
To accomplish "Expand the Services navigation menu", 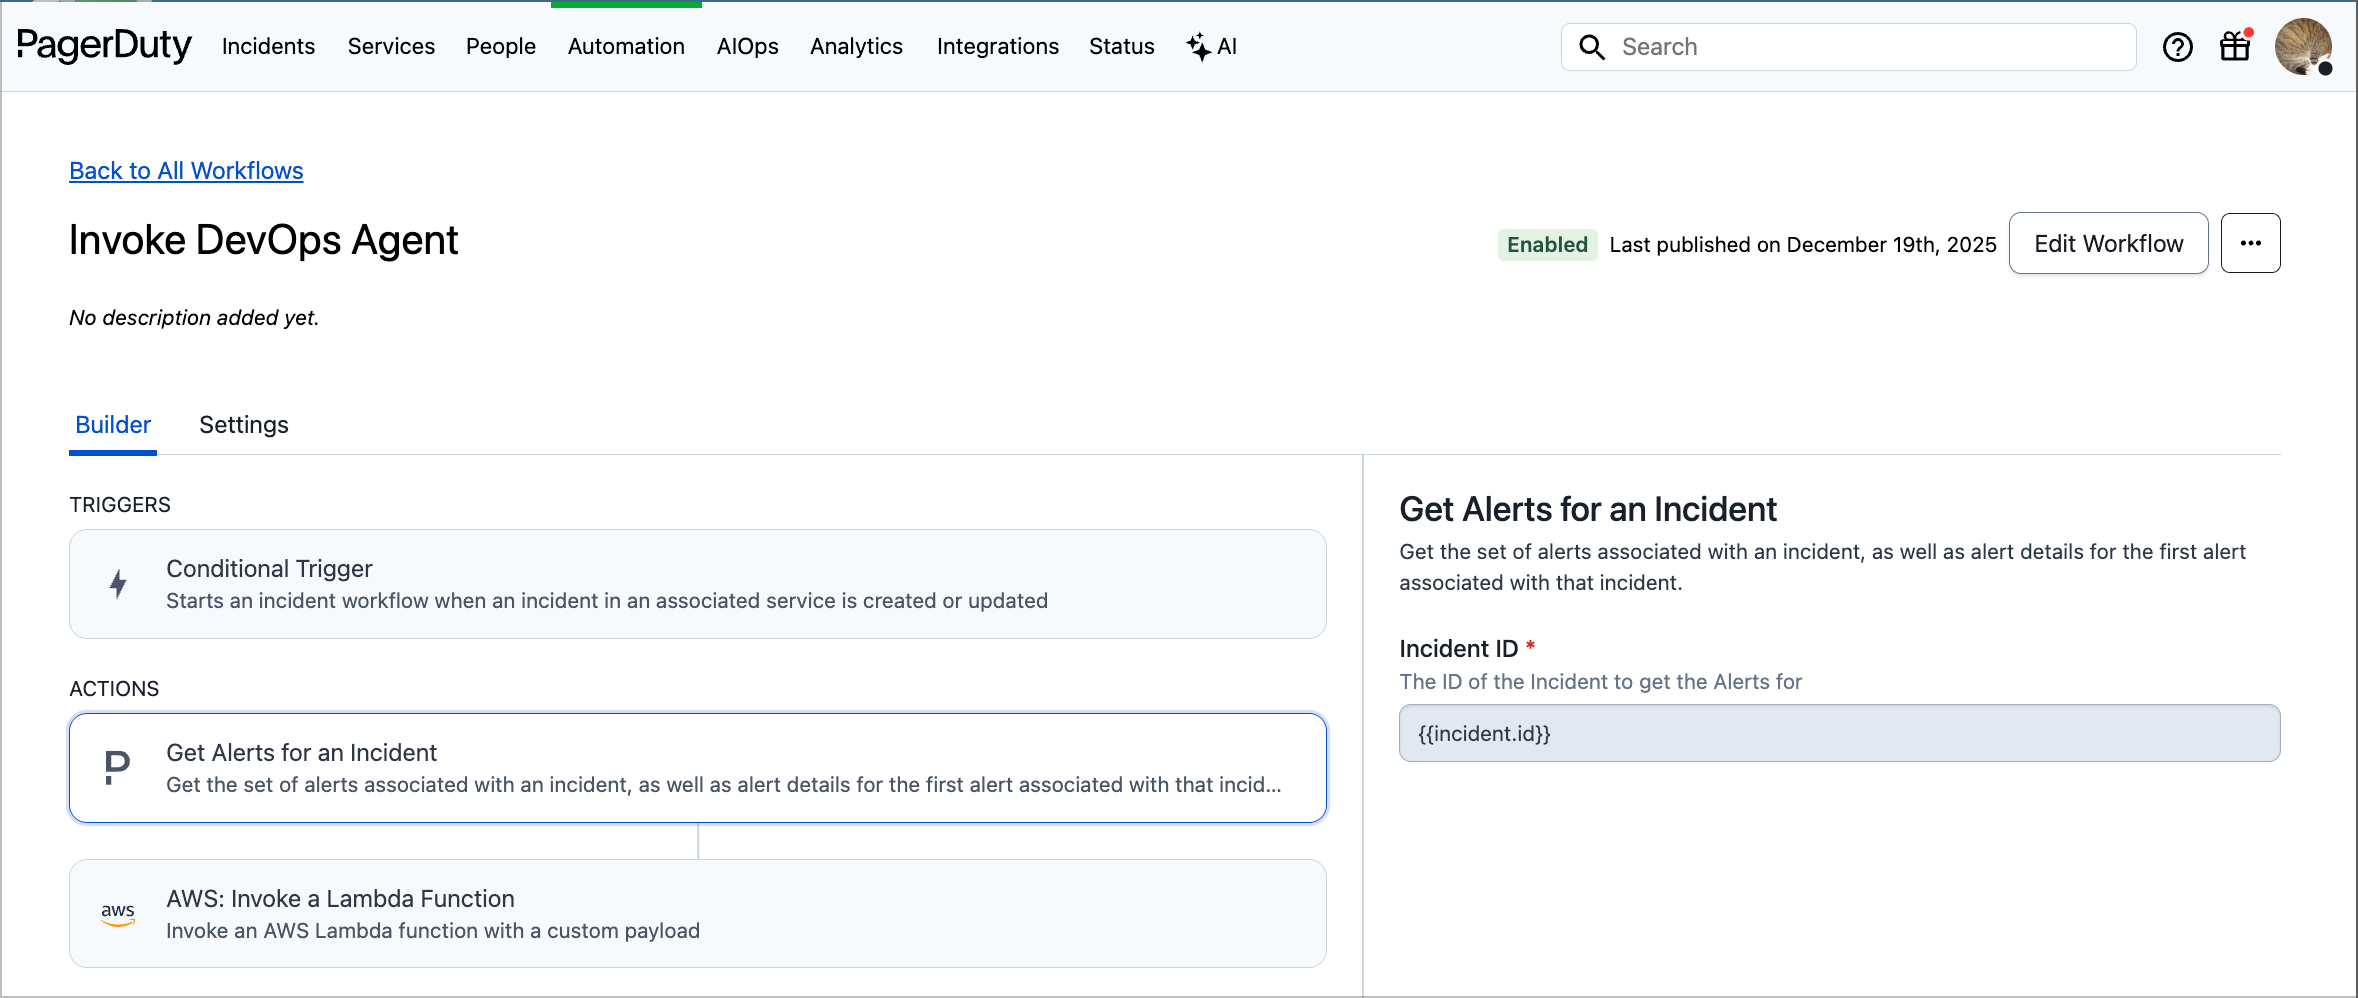I will point(391,47).
